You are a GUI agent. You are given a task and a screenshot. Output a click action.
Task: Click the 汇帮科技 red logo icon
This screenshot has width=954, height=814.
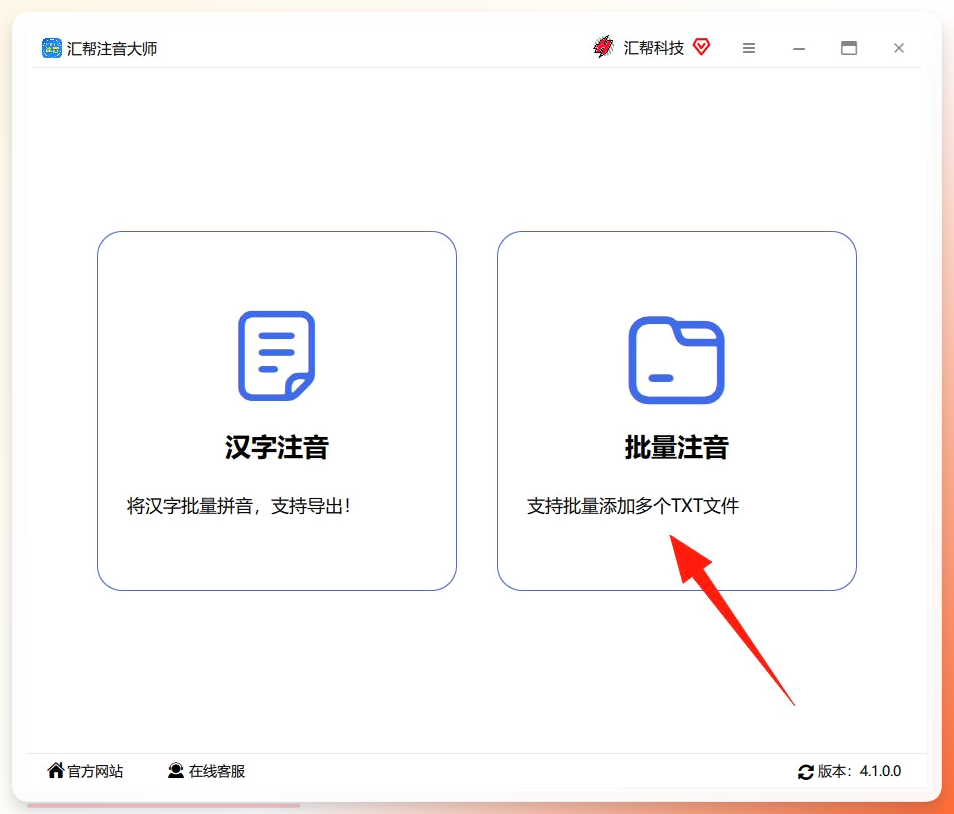point(604,47)
